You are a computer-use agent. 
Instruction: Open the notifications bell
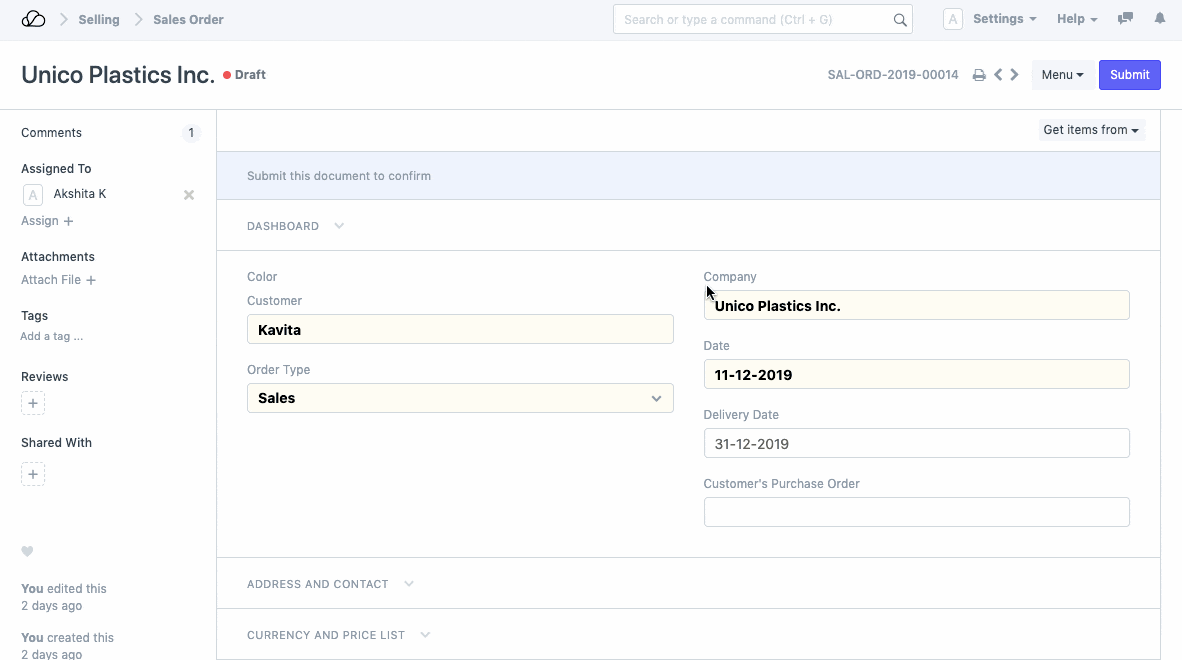[x=1160, y=19]
